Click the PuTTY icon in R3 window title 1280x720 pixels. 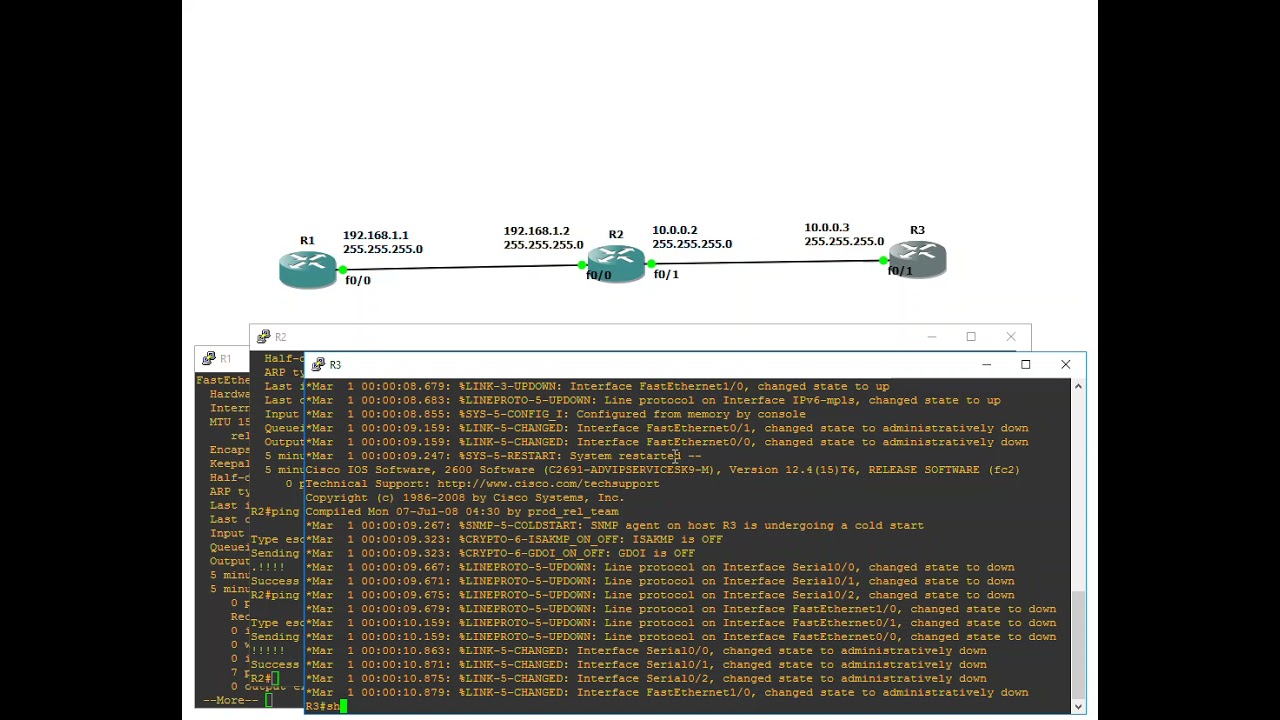pyautogui.click(x=317, y=365)
